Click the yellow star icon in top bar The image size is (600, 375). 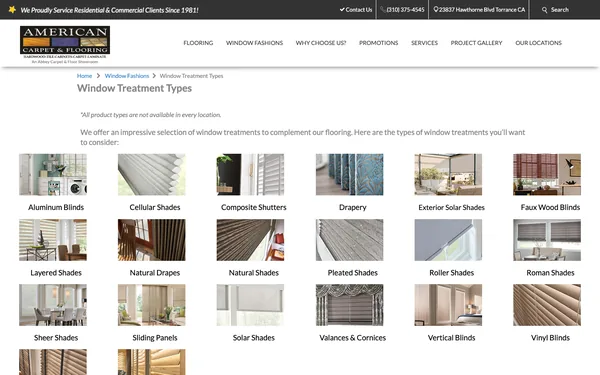12,10
